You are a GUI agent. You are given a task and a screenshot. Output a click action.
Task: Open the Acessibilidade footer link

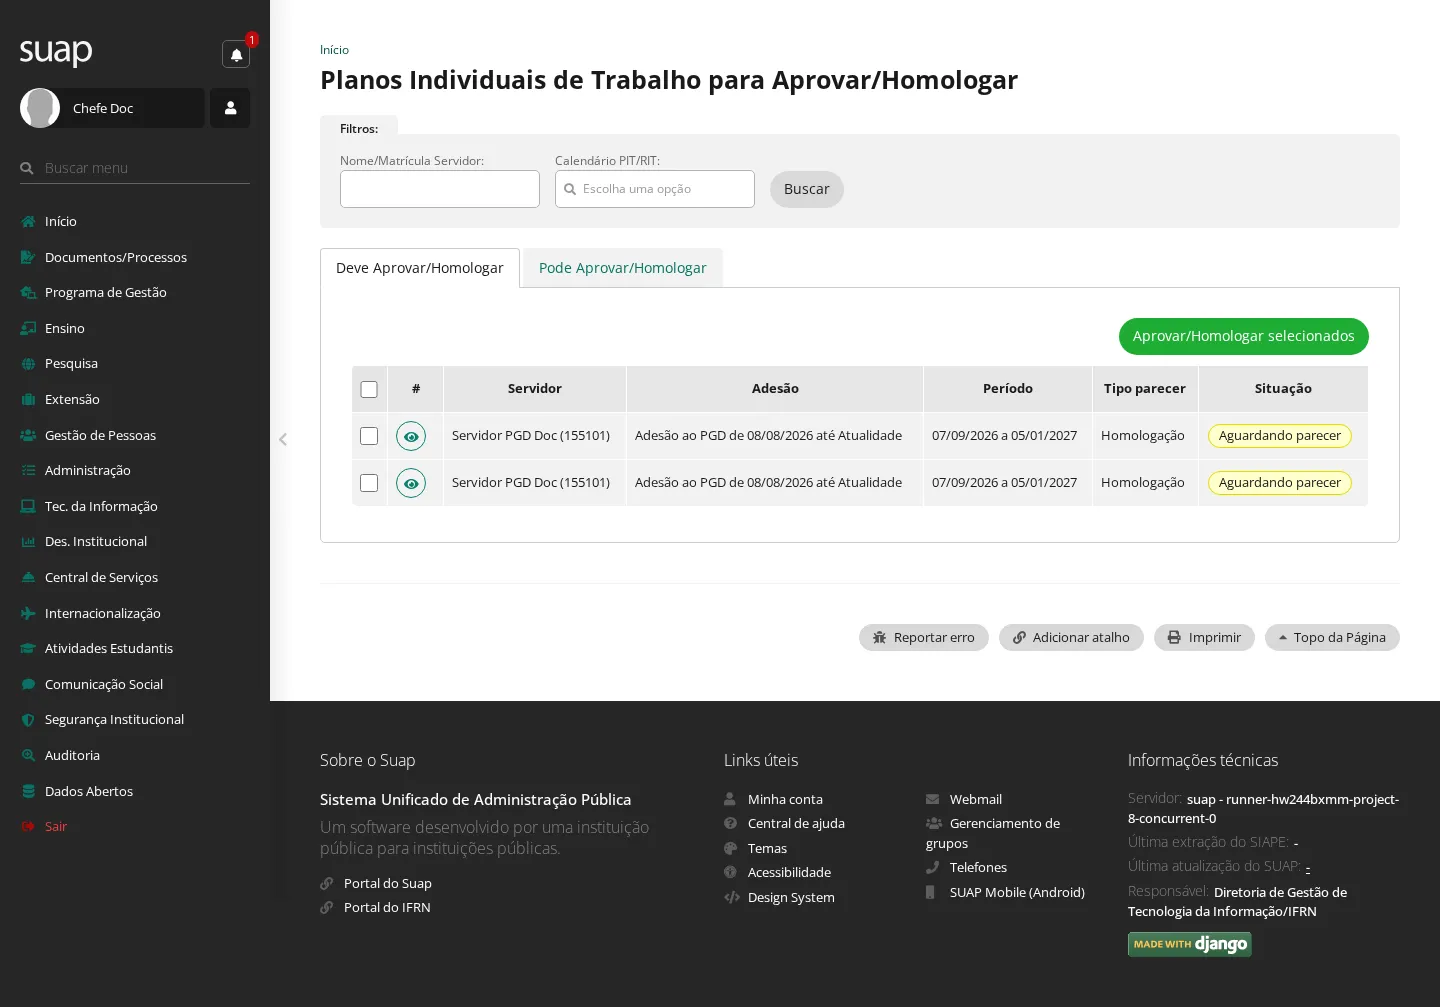pos(789,872)
